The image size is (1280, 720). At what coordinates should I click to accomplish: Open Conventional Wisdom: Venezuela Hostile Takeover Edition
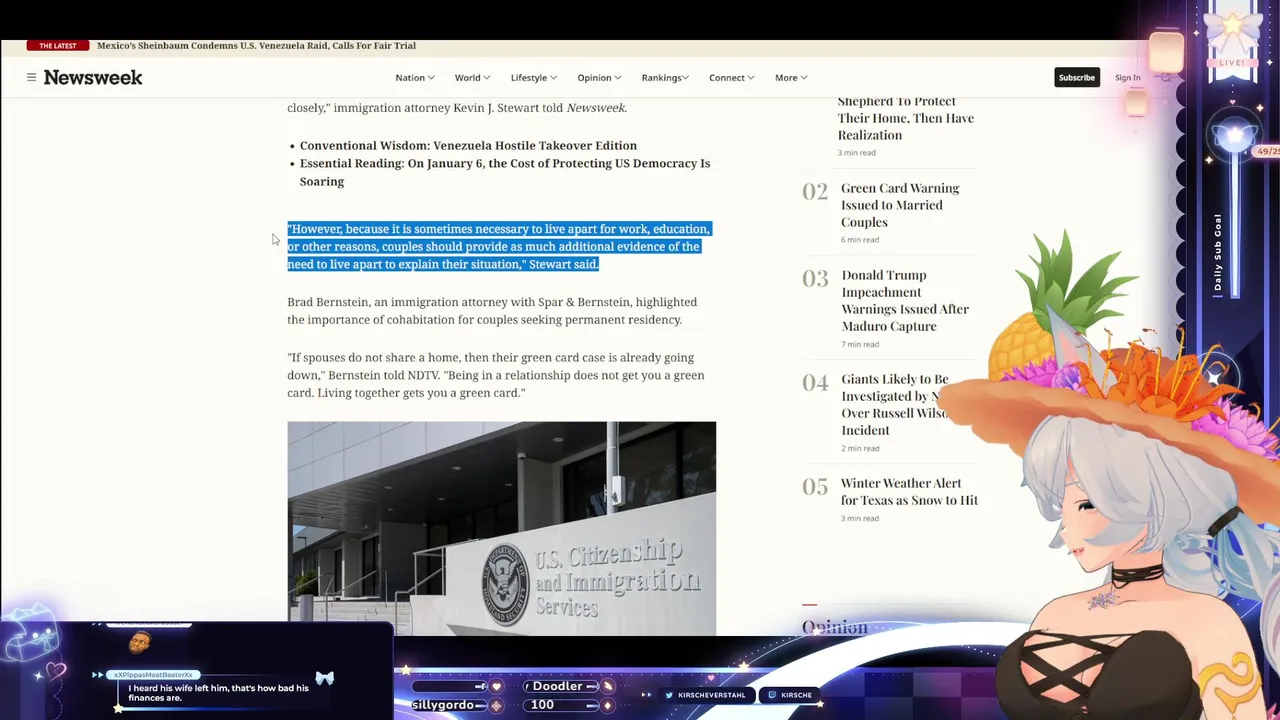pos(468,145)
